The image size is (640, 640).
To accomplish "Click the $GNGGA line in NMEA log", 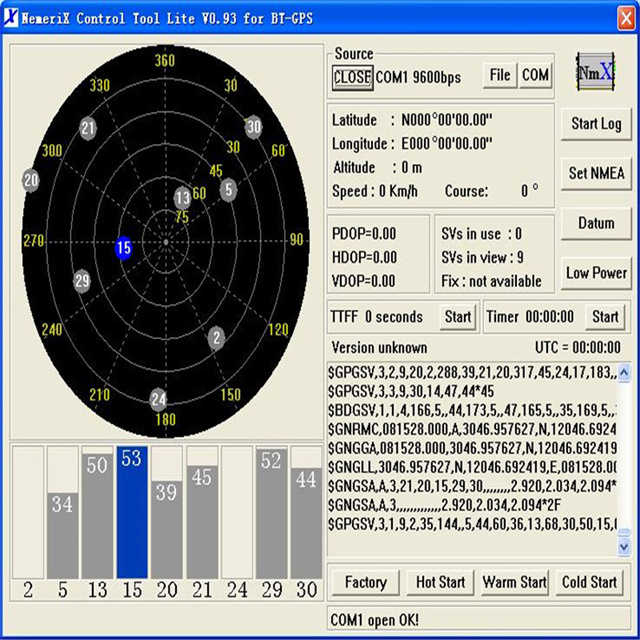I will (x=472, y=448).
